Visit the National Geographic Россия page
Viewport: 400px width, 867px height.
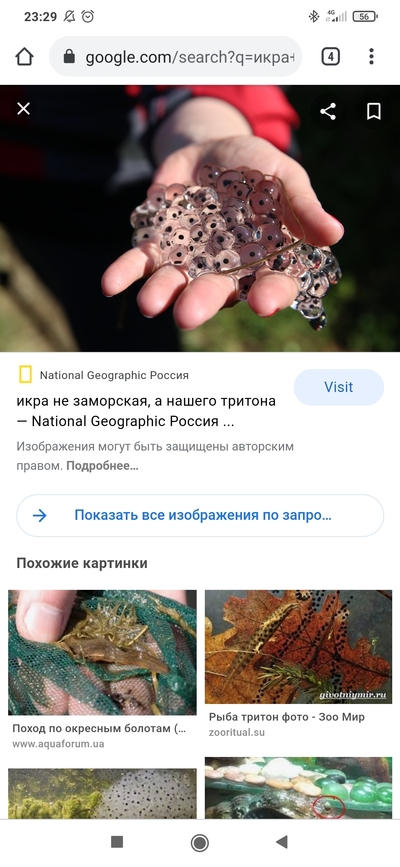[x=338, y=387]
